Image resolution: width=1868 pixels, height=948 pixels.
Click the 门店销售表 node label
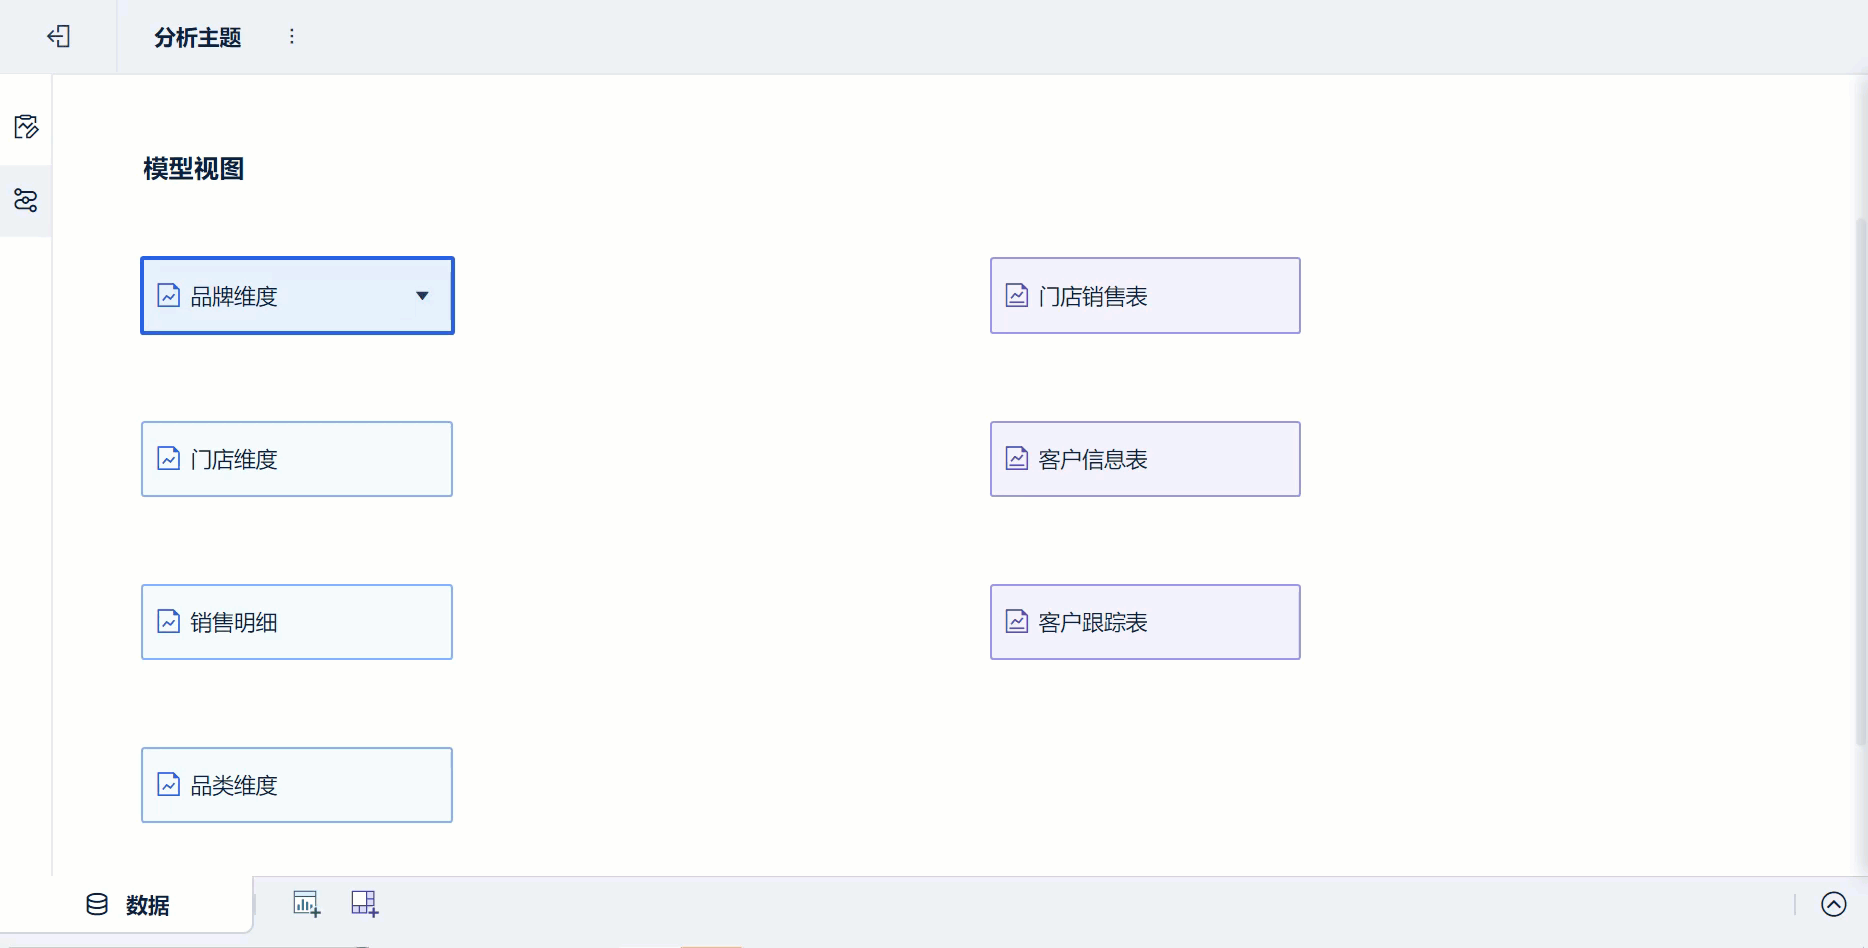click(1093, 297)
